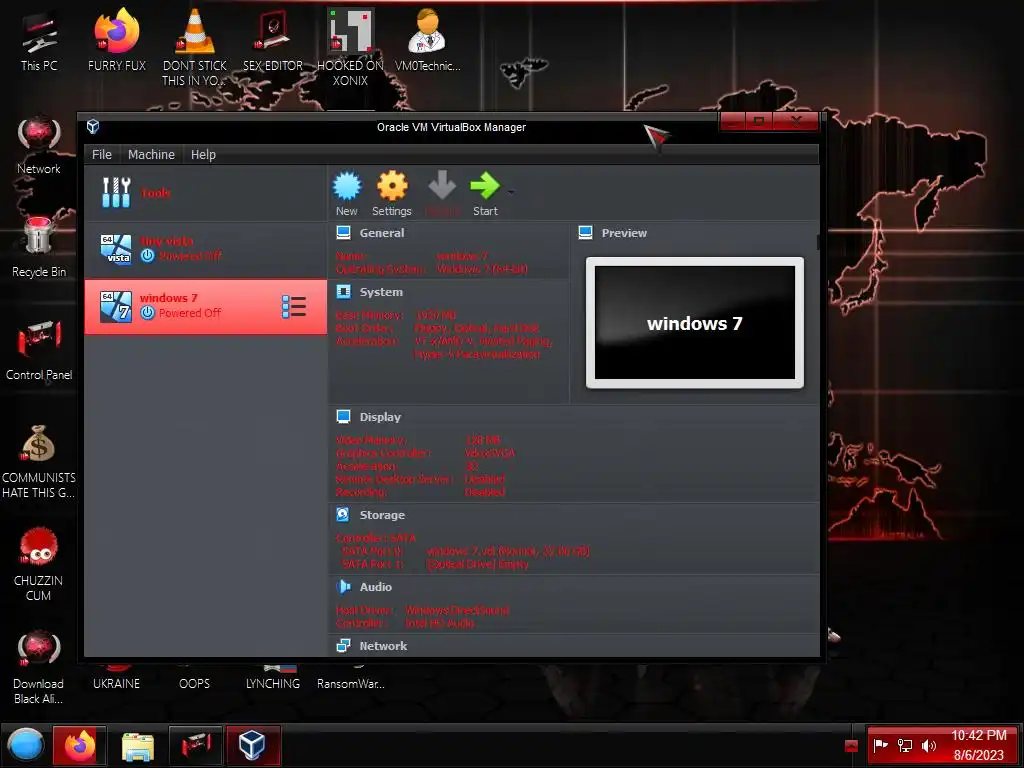Click the Preview panel header
The width and height of the screenshot is (1024, 768).
coord(624,233)
